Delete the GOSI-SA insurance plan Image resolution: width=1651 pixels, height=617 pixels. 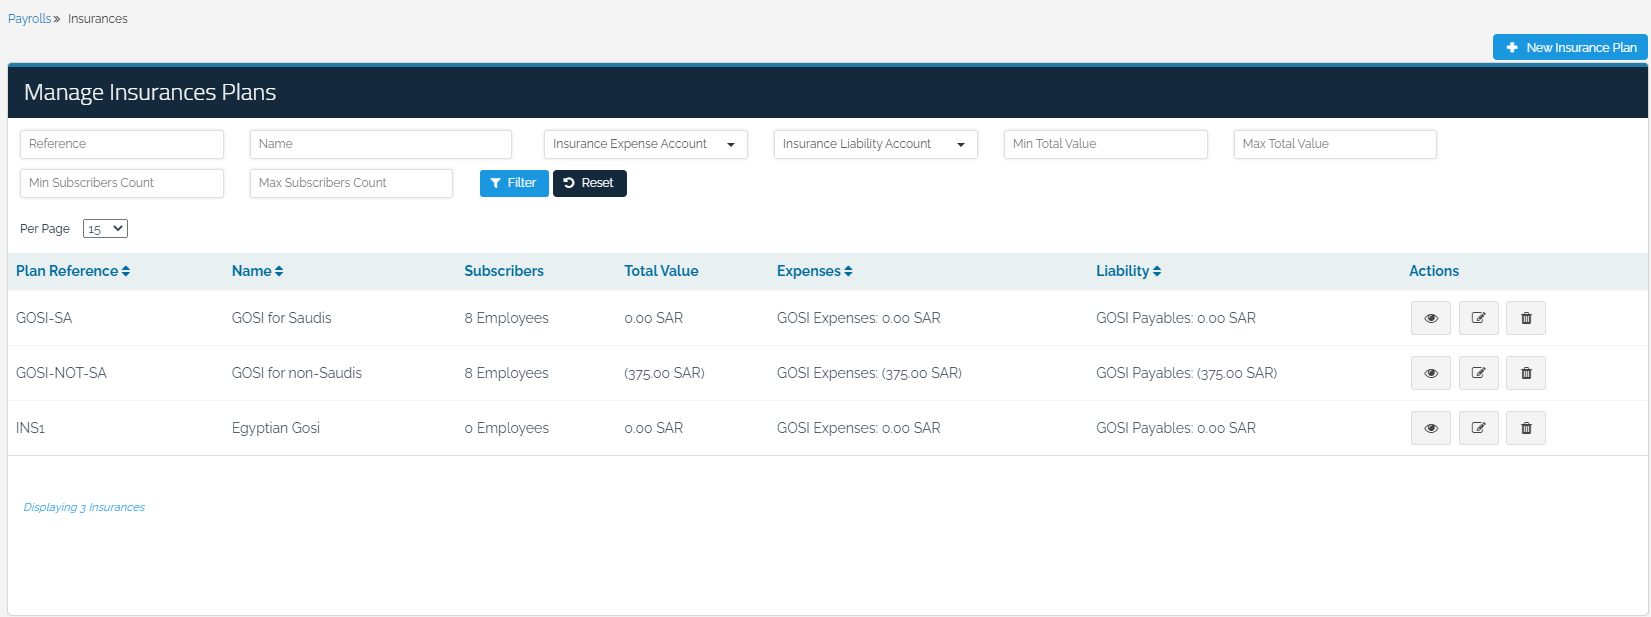coord(1526,318)
